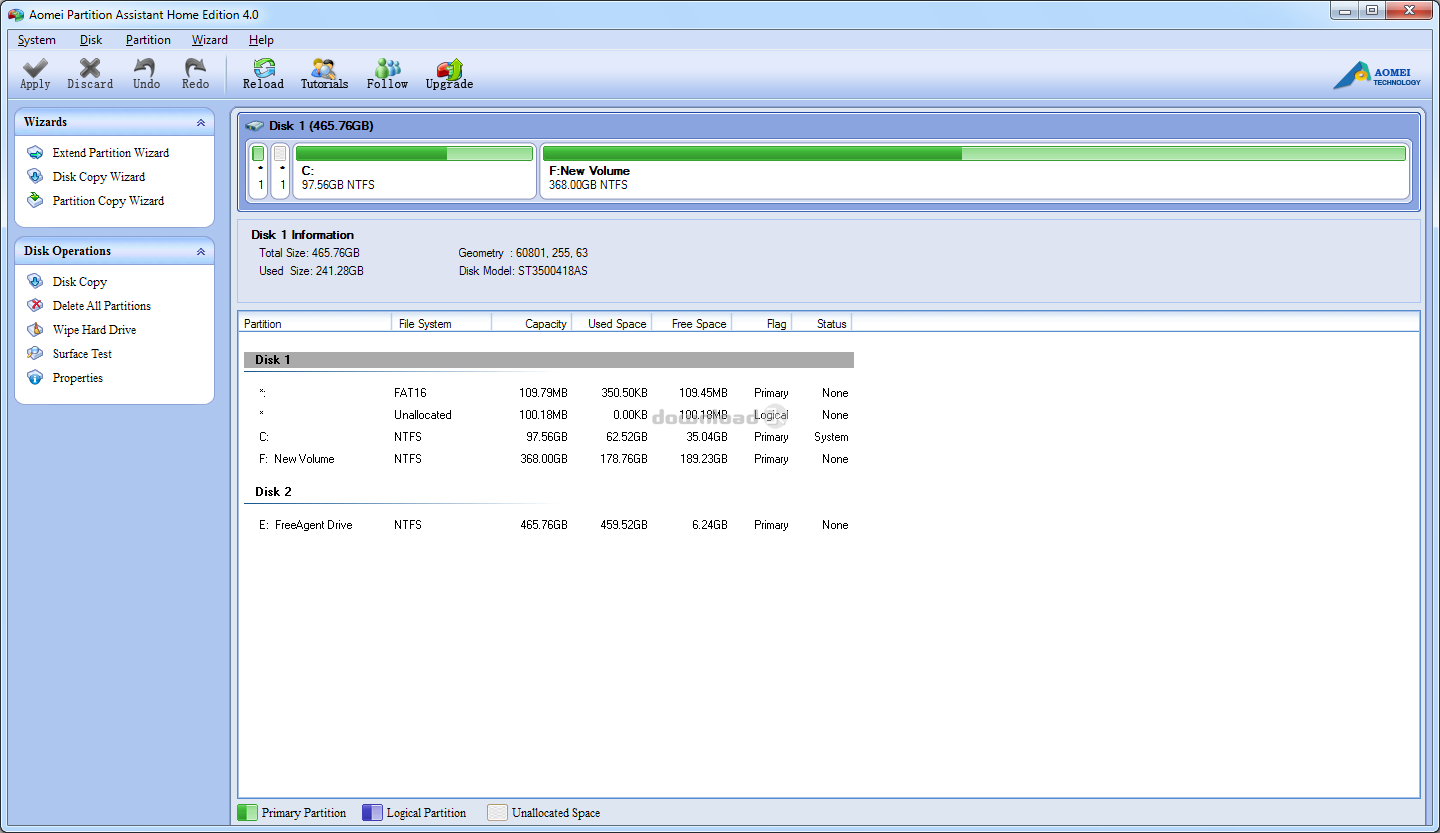Click the Discard toolbar icon
This screenshot has width=1440, height=833.
[89, 72]
